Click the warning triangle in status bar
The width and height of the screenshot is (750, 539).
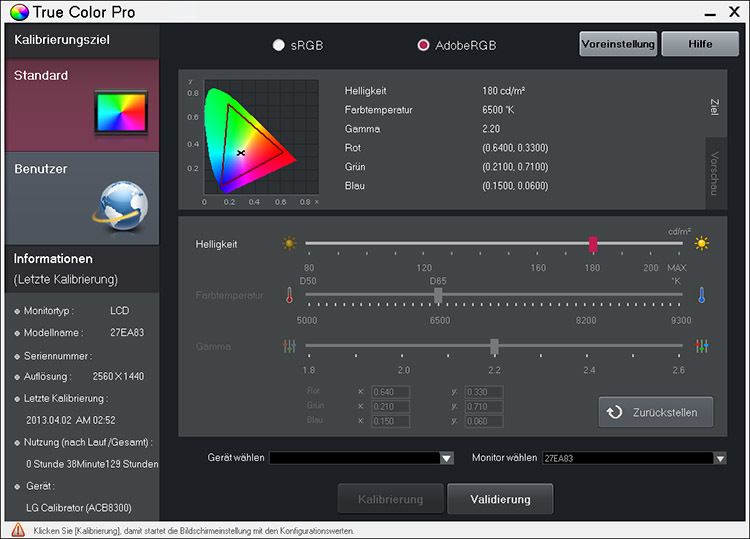point(18,530)
